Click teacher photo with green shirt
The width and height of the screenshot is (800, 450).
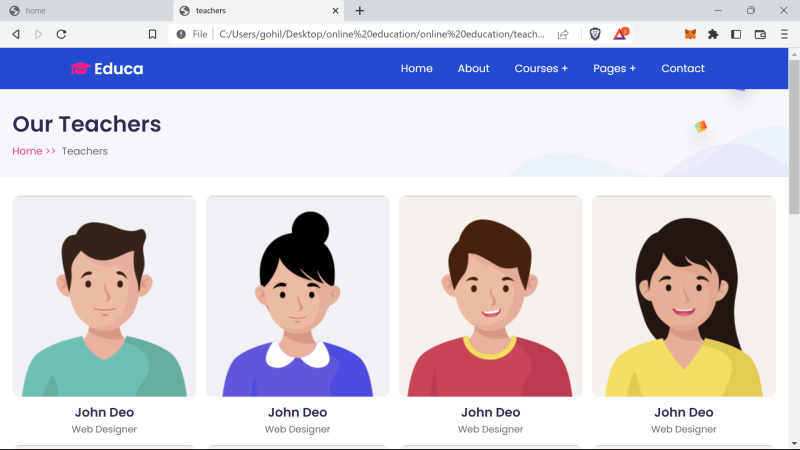click(x=104, y=296)
